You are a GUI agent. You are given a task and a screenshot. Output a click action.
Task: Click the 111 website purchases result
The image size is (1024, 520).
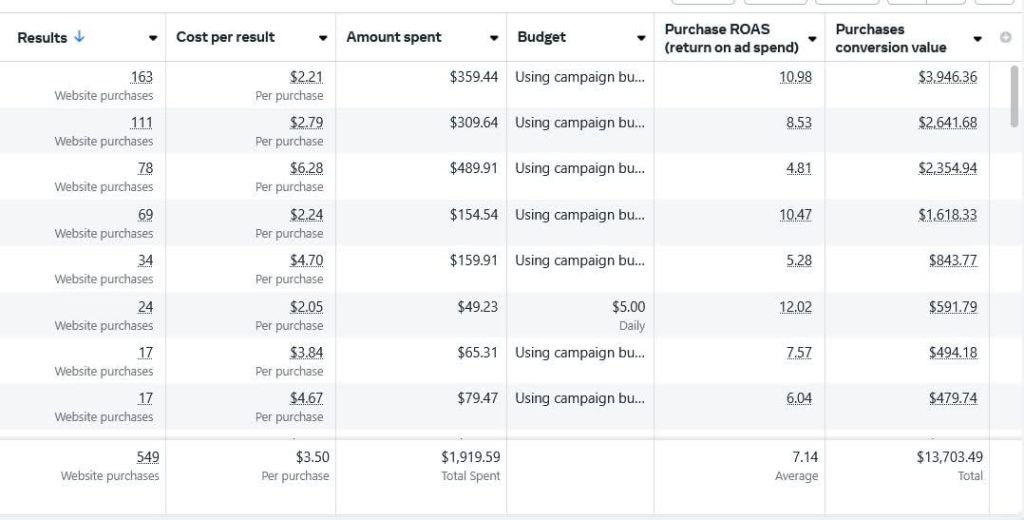pyautogui.click(x=141, y=123)
